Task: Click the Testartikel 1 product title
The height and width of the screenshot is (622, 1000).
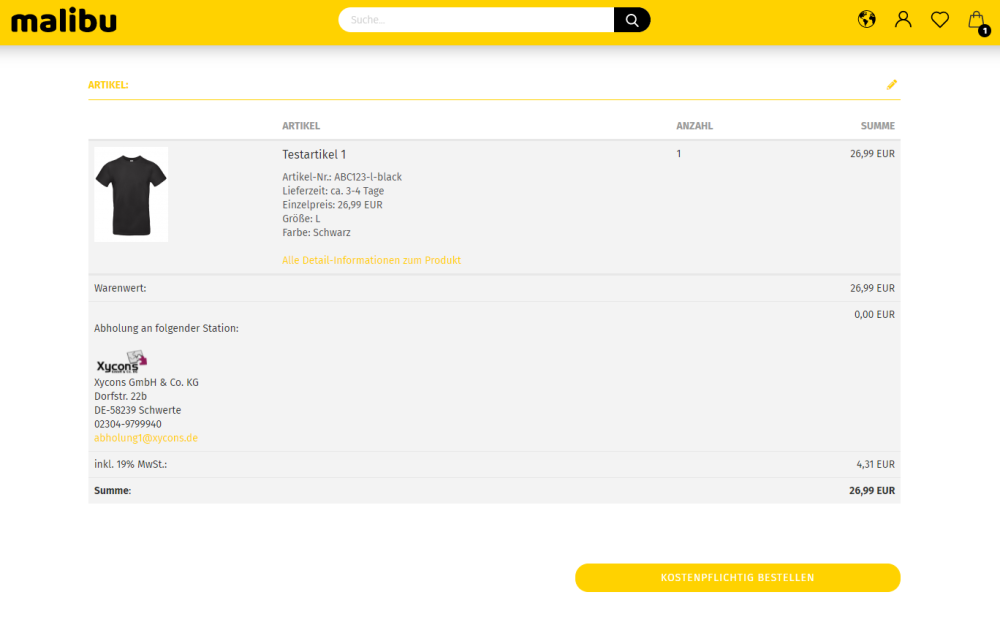Action: 314,155
